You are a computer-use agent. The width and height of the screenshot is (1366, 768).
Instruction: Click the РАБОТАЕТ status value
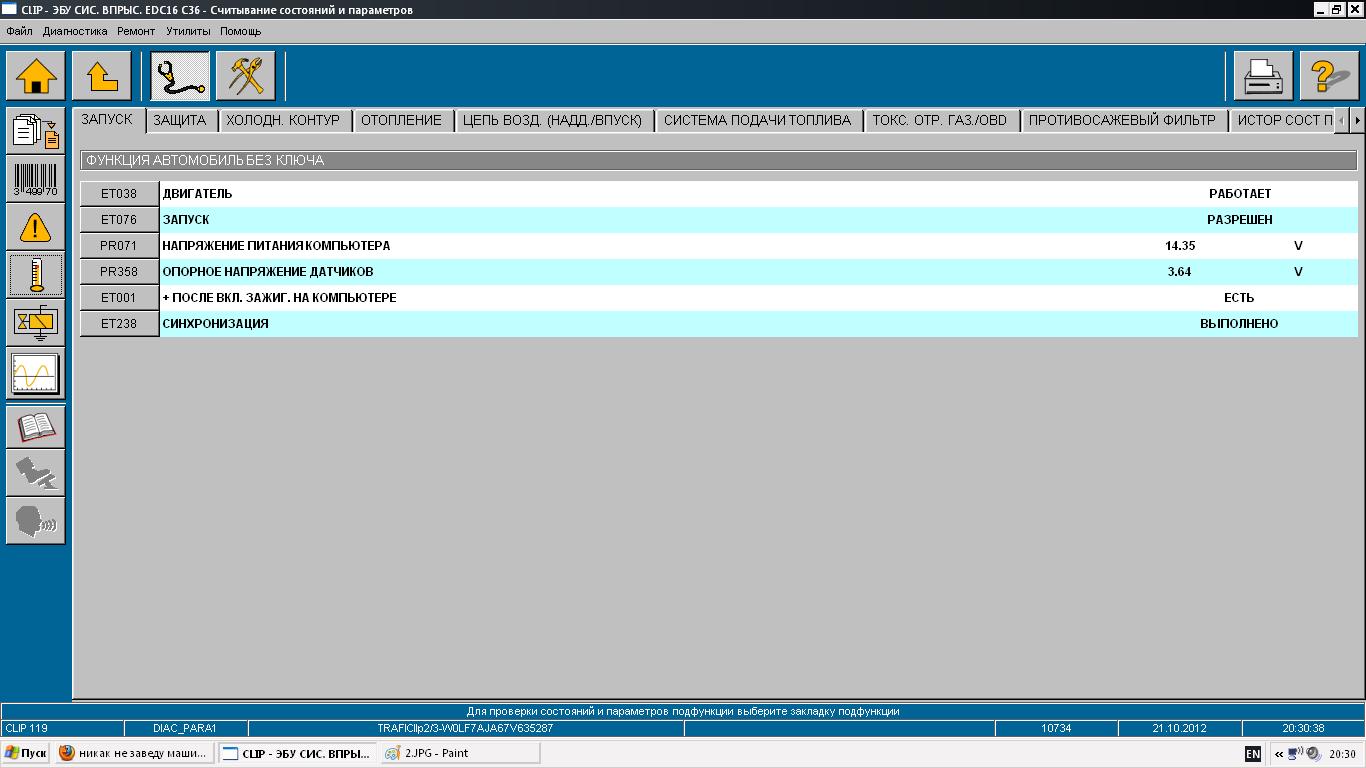tap(1240, 194)
